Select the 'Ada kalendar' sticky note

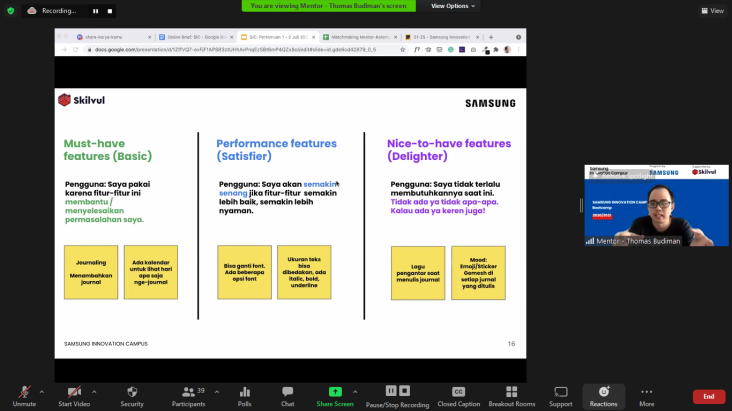(x=151, y=272)
